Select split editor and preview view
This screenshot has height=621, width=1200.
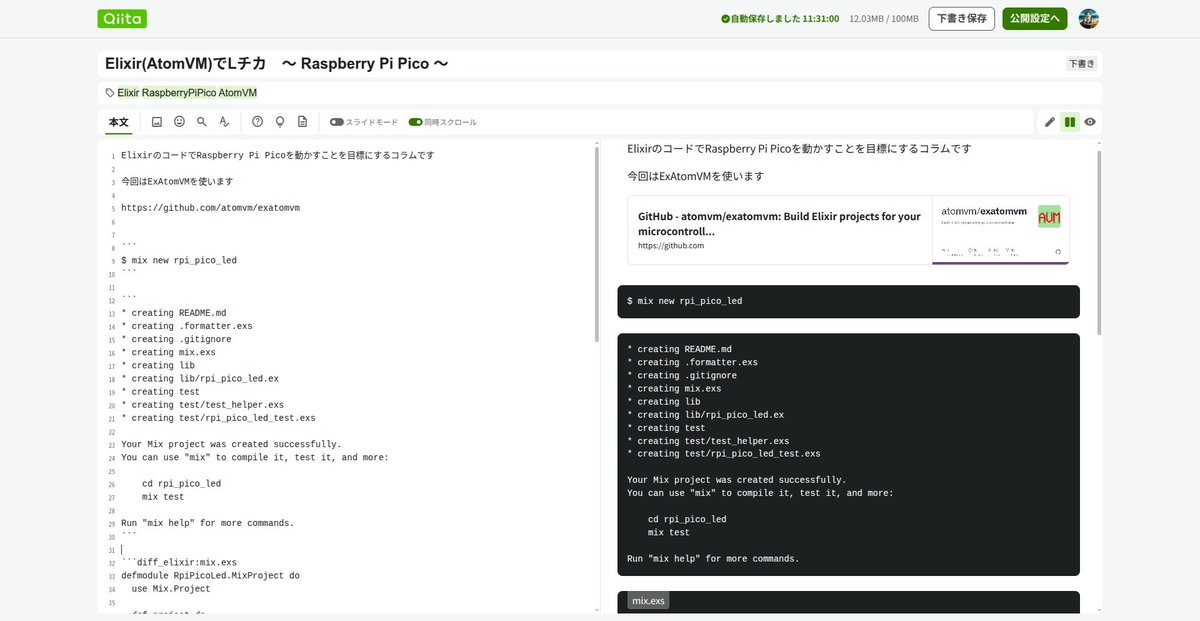pos(1070,122)
